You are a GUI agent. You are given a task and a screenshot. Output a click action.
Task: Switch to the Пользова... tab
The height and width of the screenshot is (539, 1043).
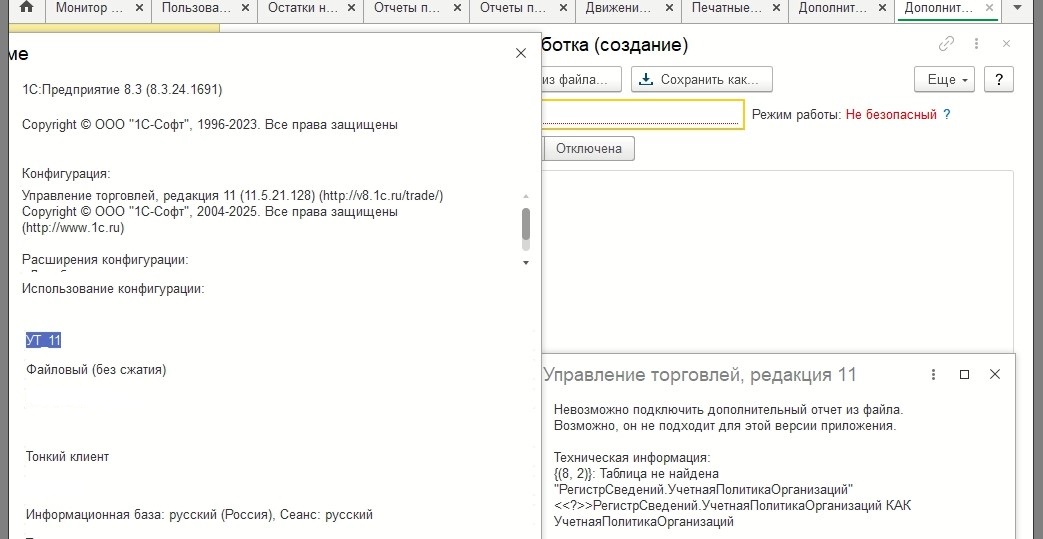(x=196, y=9)
